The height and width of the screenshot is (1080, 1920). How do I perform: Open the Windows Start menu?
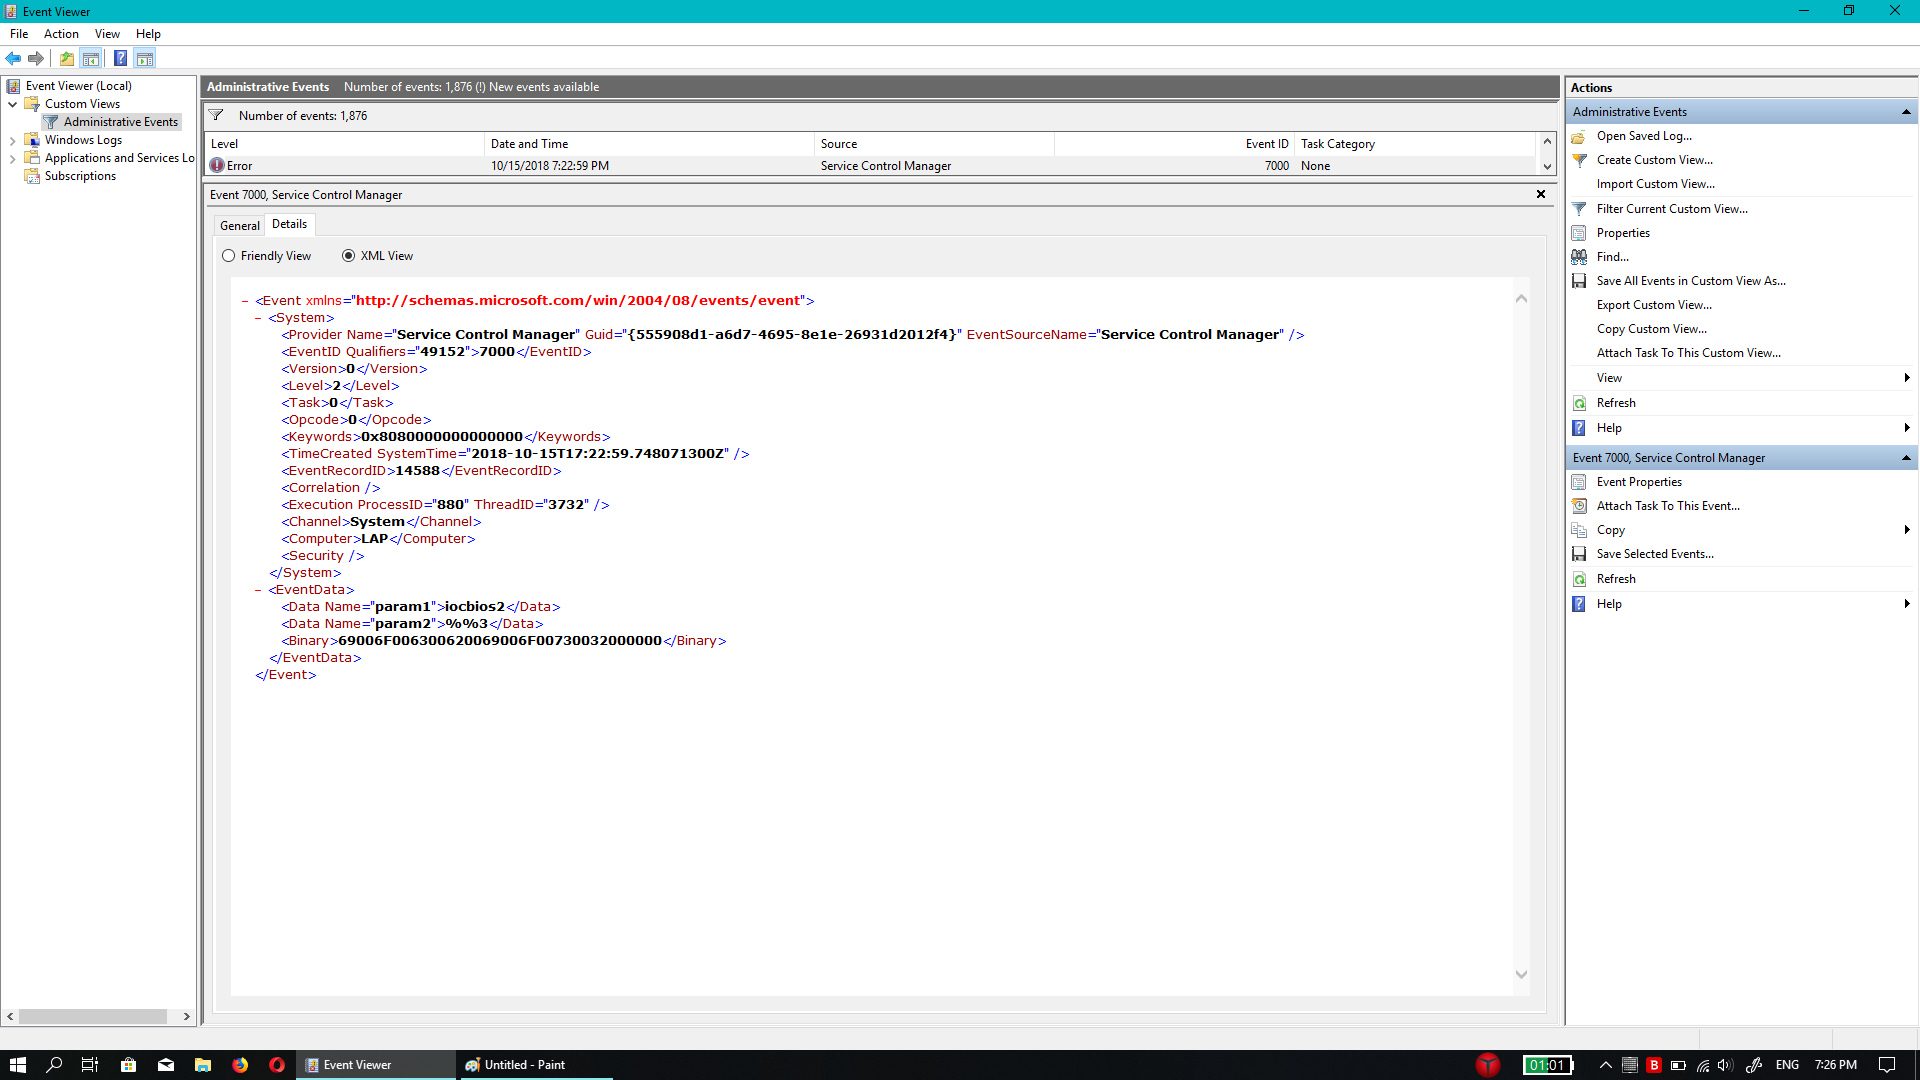point(18,1065)
